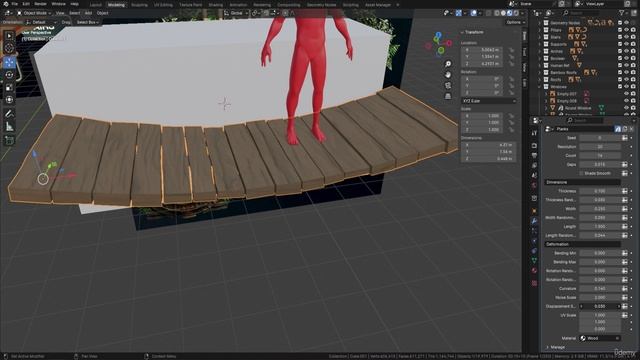Switch to the Layout workspace tab

pos(96,5)
